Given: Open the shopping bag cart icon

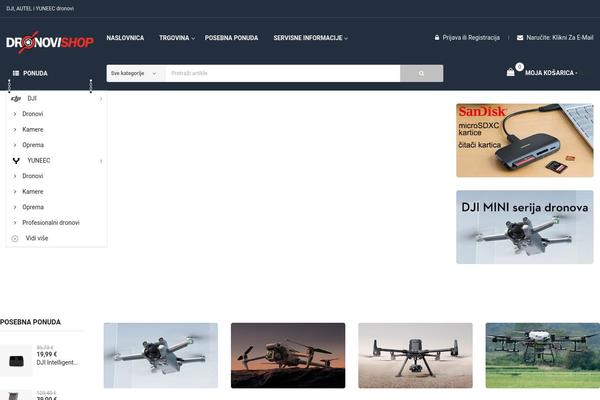Looking at the screenshot, I should pos(510,72).
